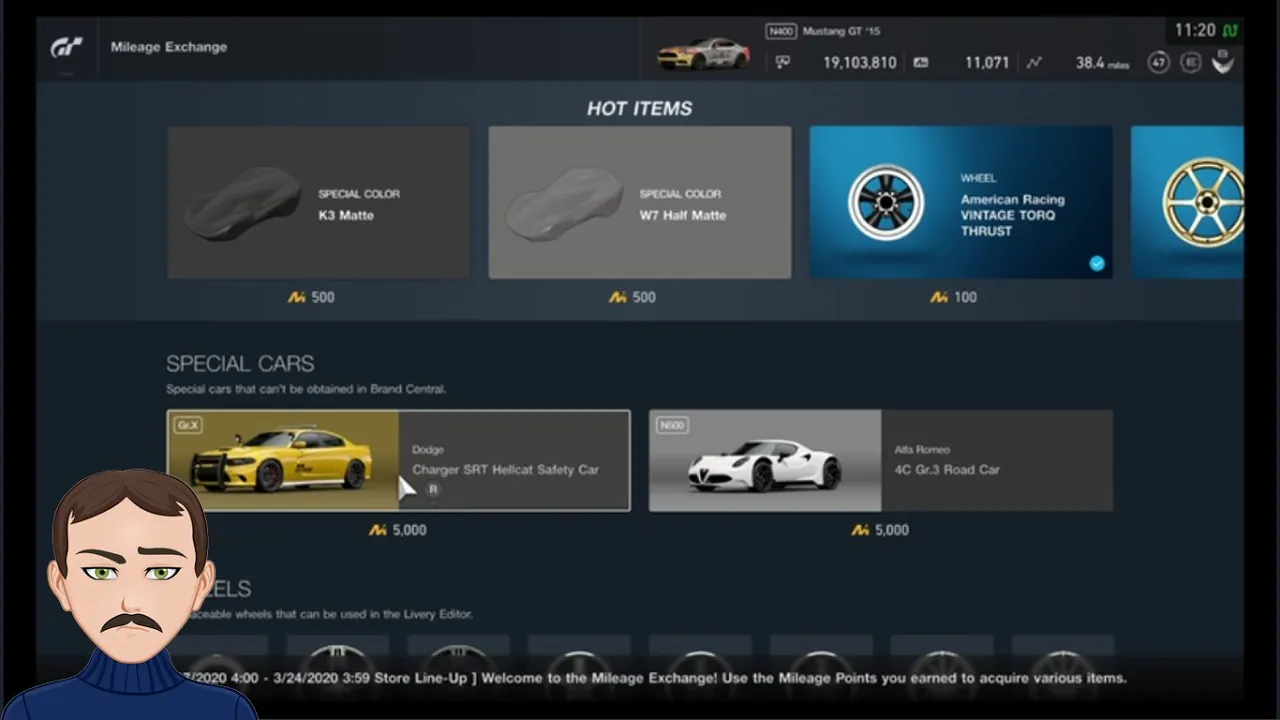
Task: Click the SPECIAL CARS heading
Action: [x=240, y=364]
